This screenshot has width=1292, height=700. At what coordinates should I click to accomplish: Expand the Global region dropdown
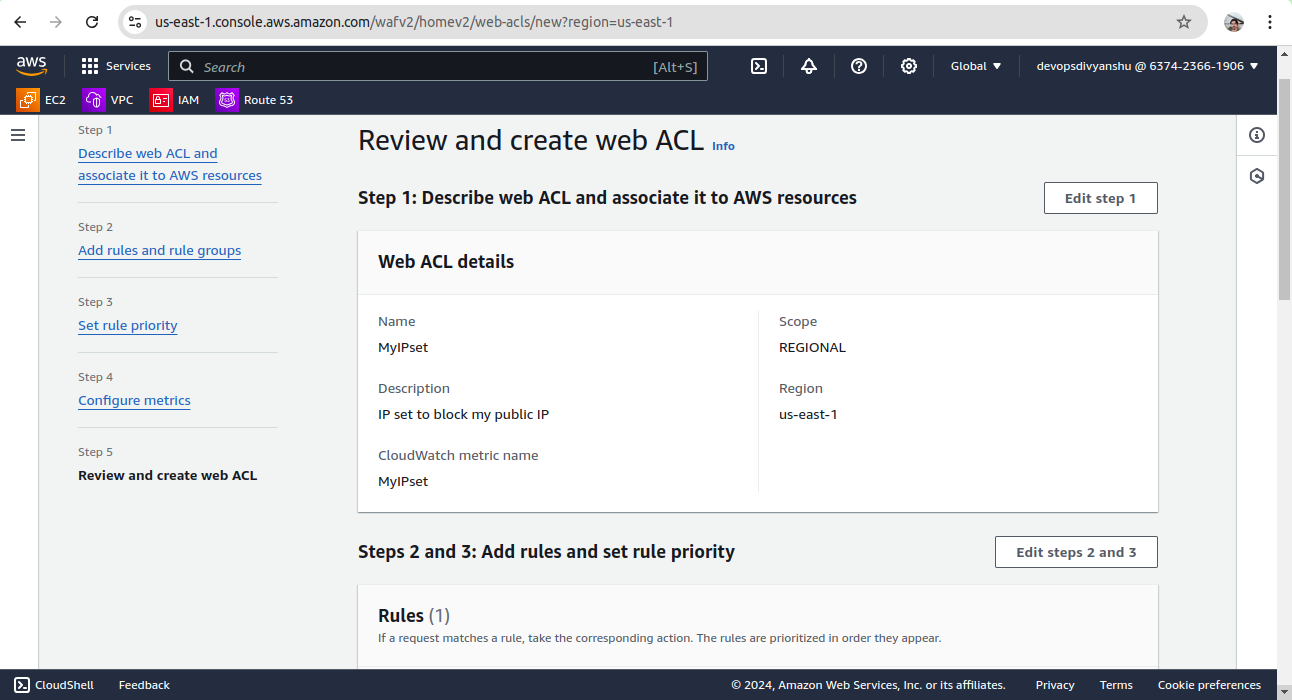(975, 66)
